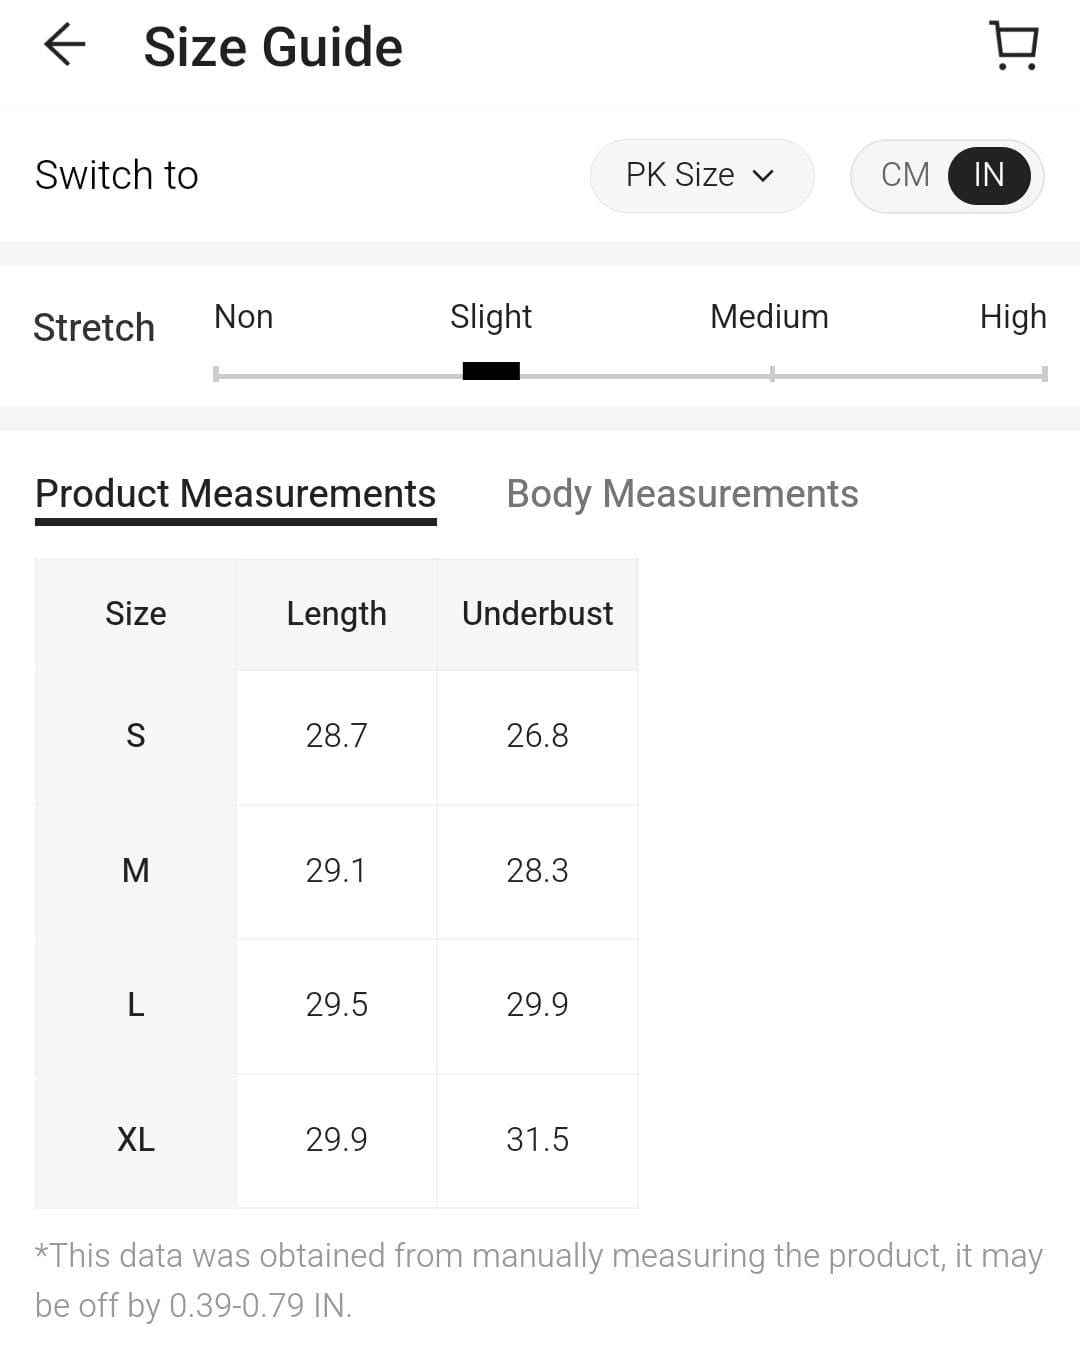
Task: Select IN unit option
Action: tap(988, 175)
